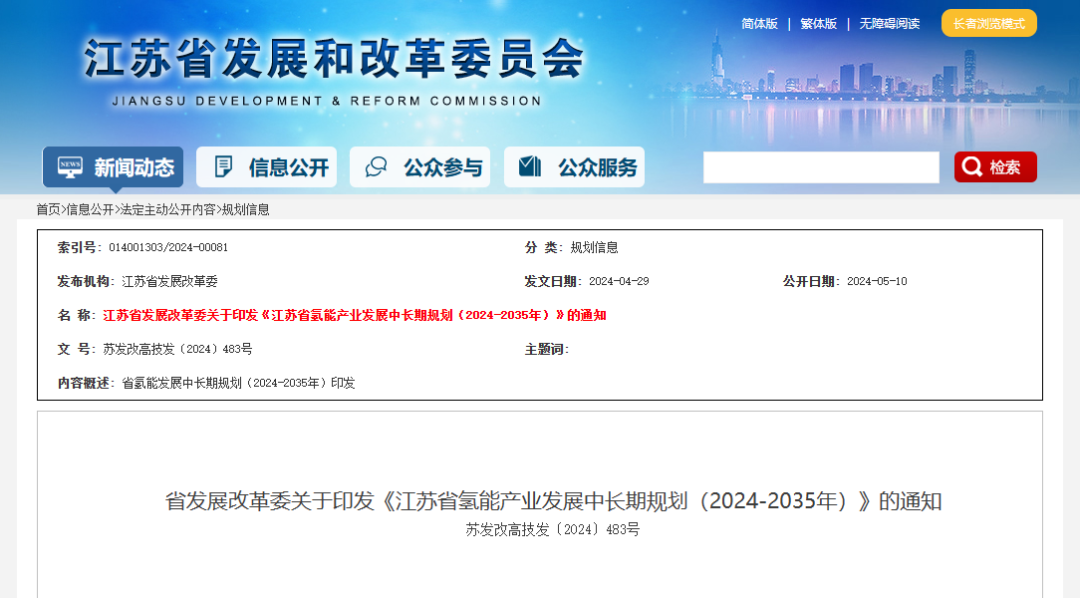
Task: Click the magnifier icon in the 检索 button
Action: pyautogui.click(x=972, y=167)
